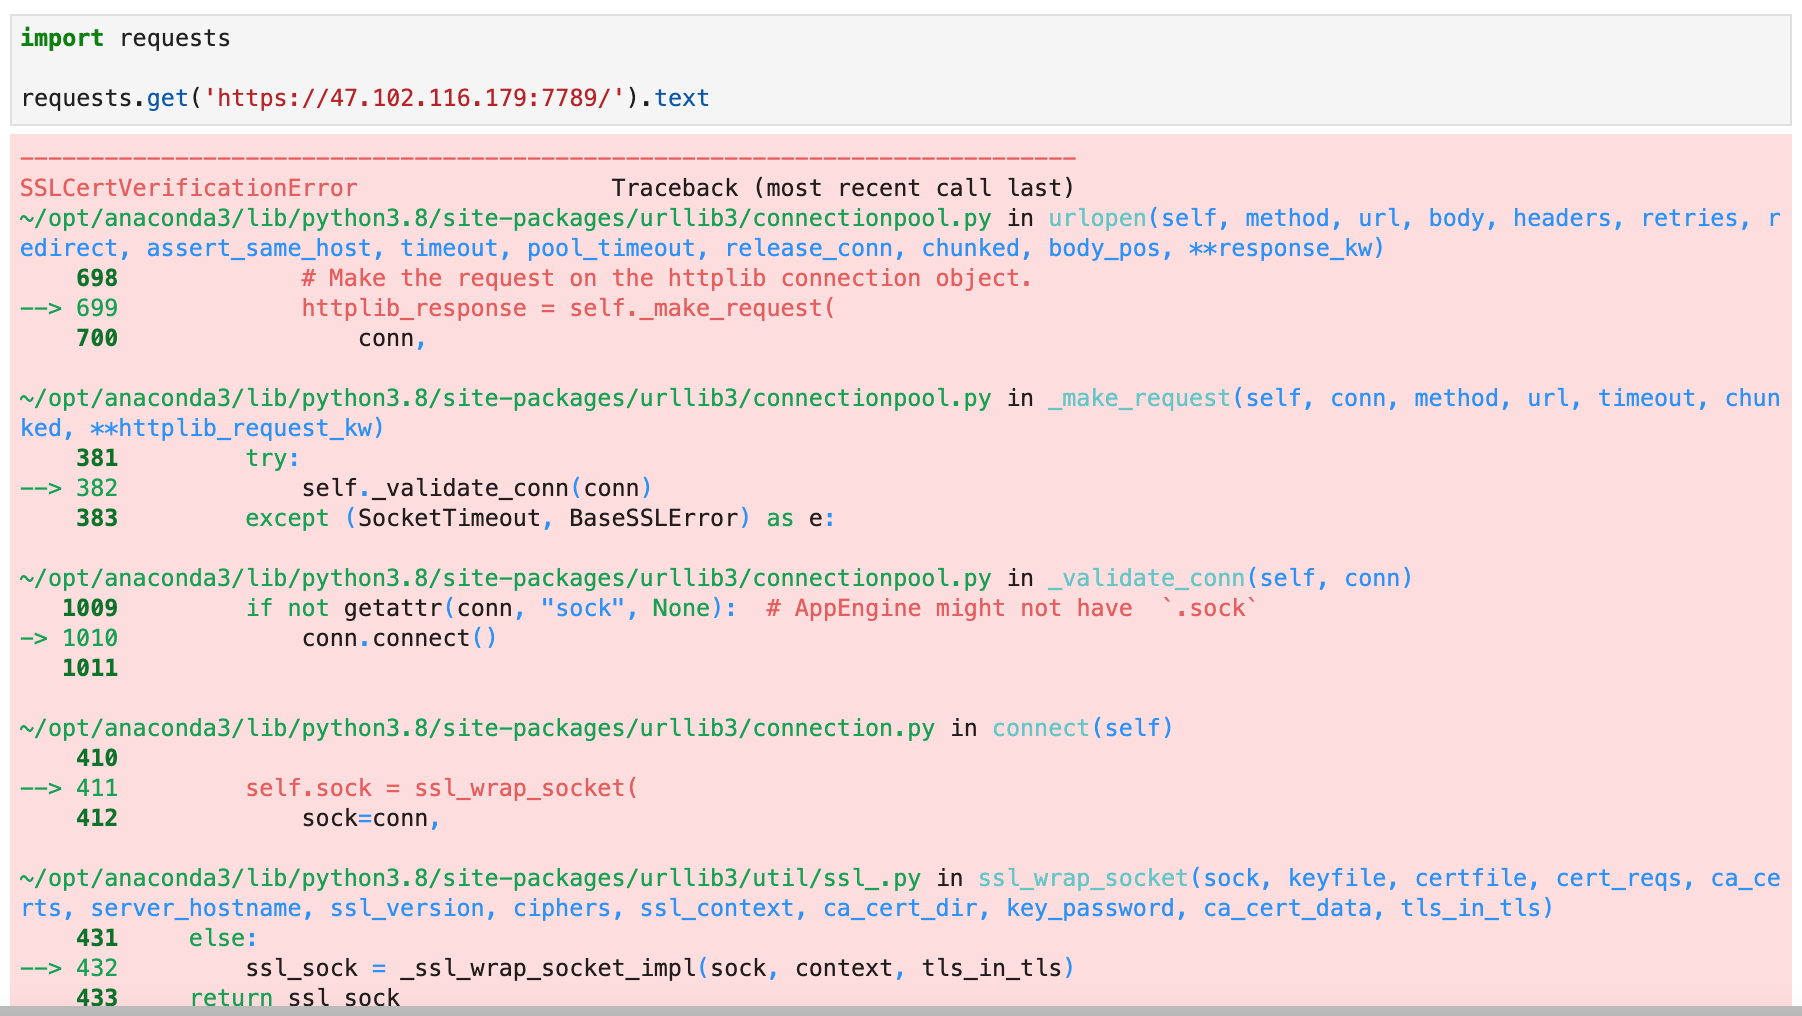
Task: Click the urllib3/connection.py file path
Action: click(477, 728)
